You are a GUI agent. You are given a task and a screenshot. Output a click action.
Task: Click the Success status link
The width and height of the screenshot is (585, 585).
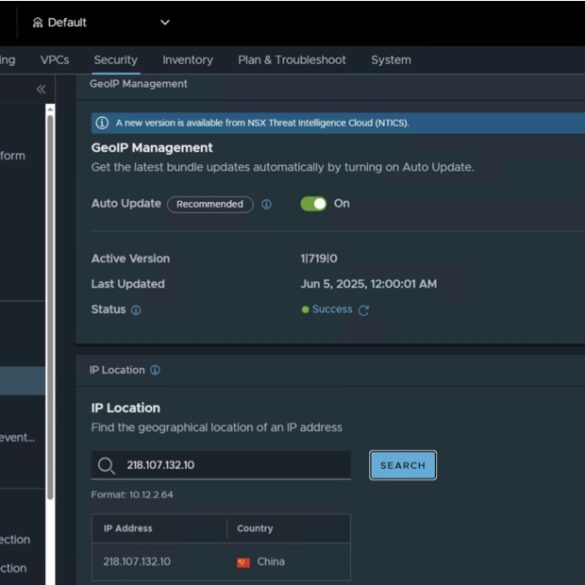click(x=332, y=309)
